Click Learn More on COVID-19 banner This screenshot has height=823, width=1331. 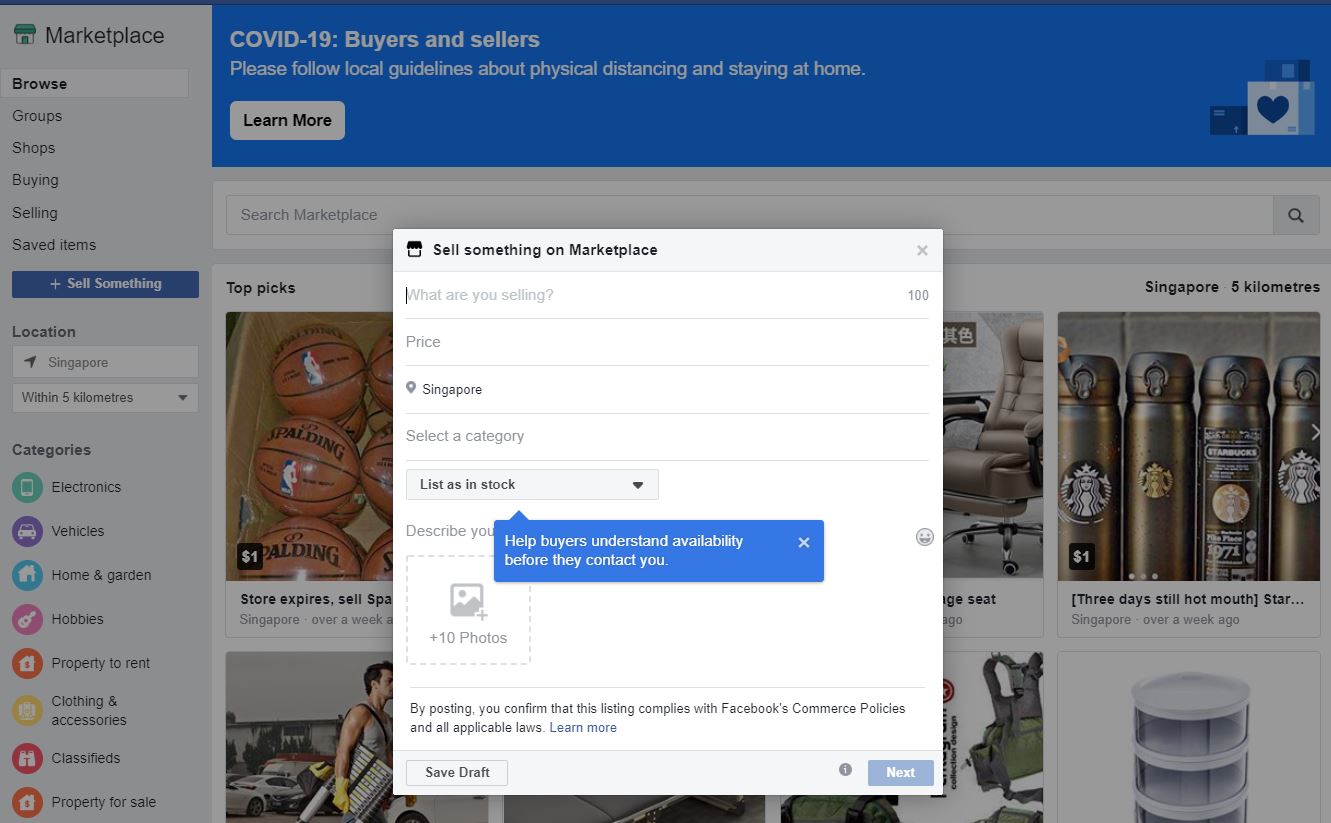[287, 120]
